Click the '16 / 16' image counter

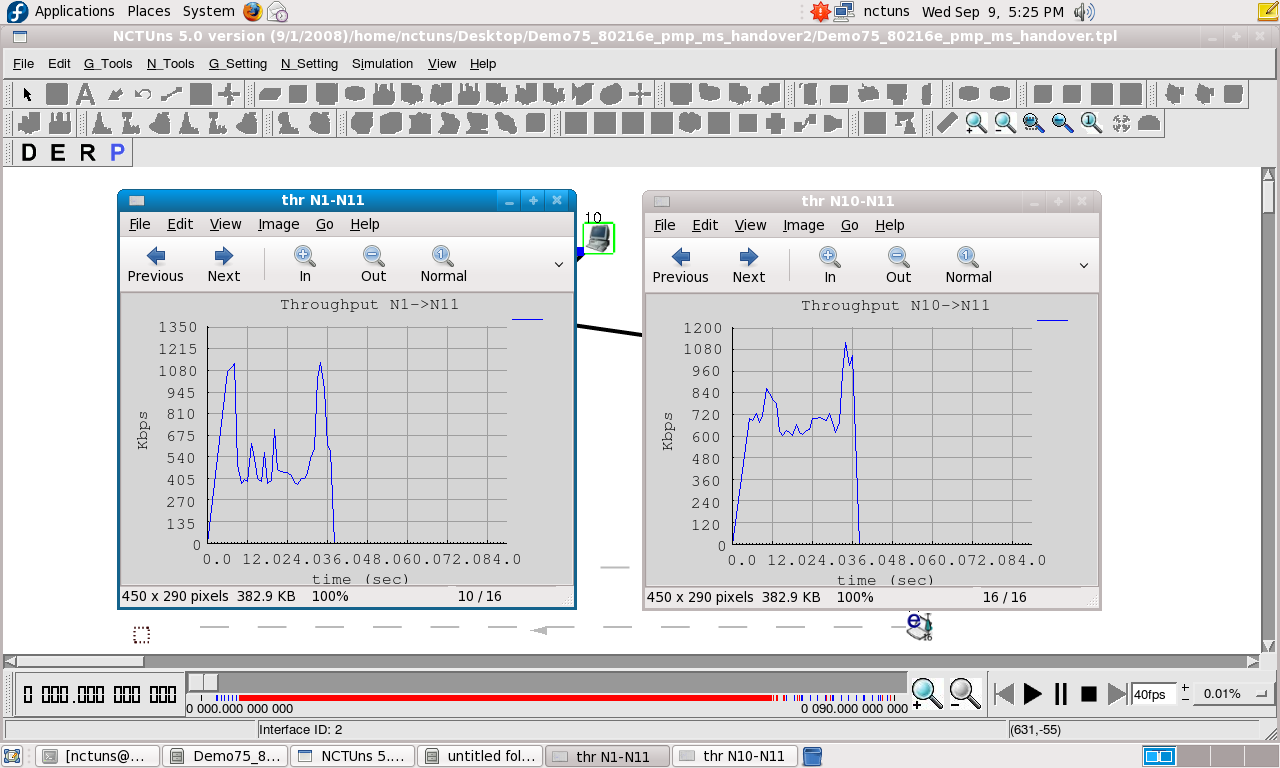pyautogui.click(x=1004, y=597)
